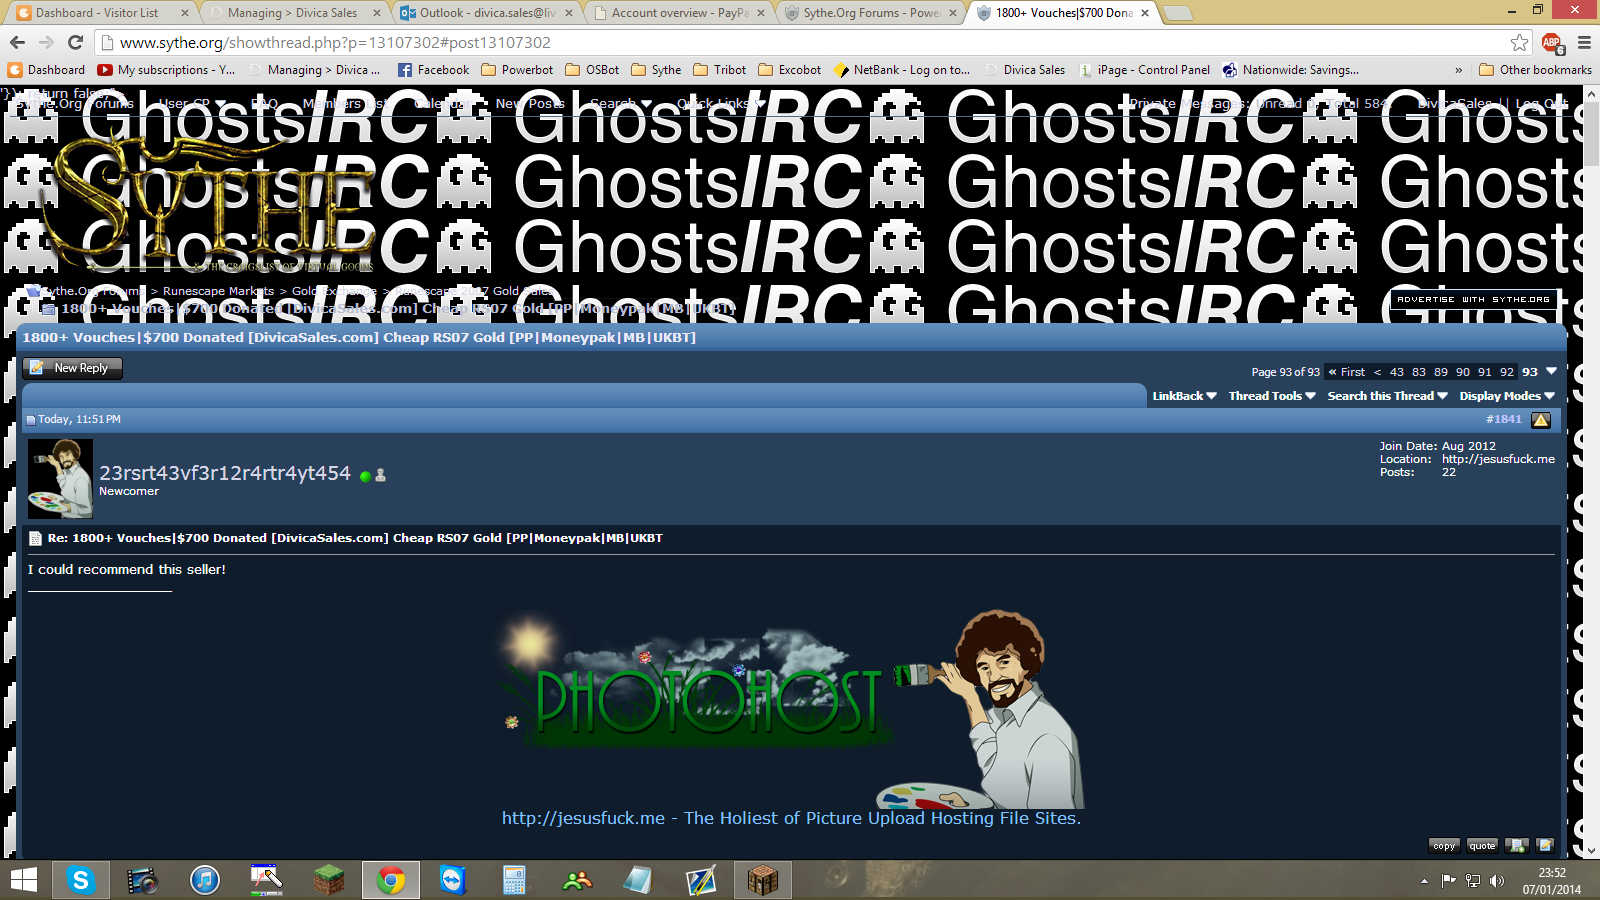Open the post permalink #1841
This screenshot has height=900, width=1600.
pos(1504,419)
